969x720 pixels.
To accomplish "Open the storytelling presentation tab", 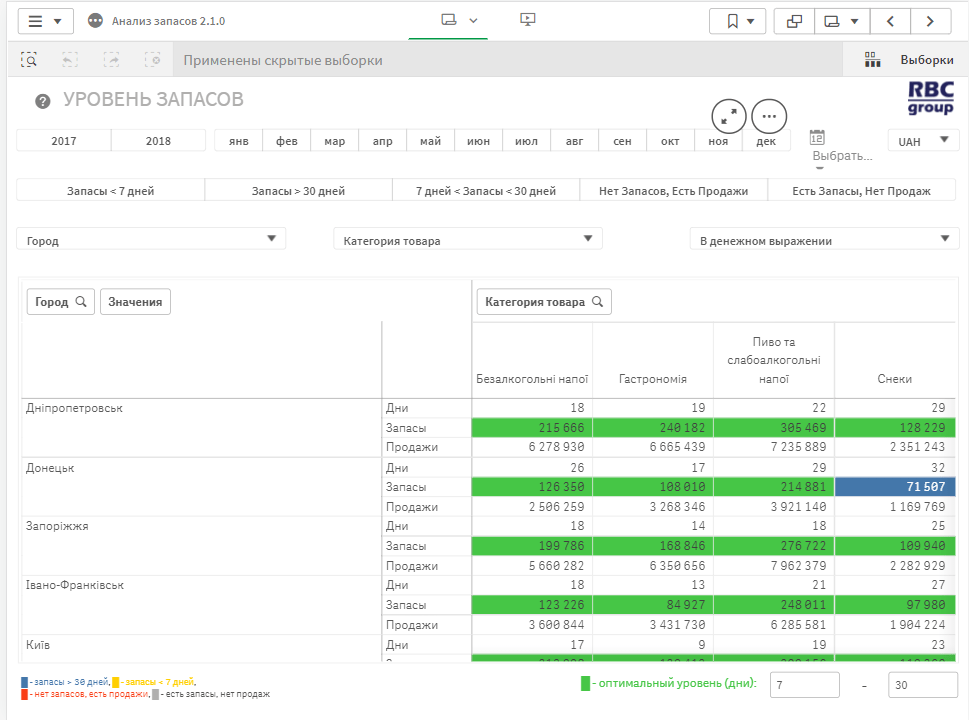I will click(x=528, y=20).
